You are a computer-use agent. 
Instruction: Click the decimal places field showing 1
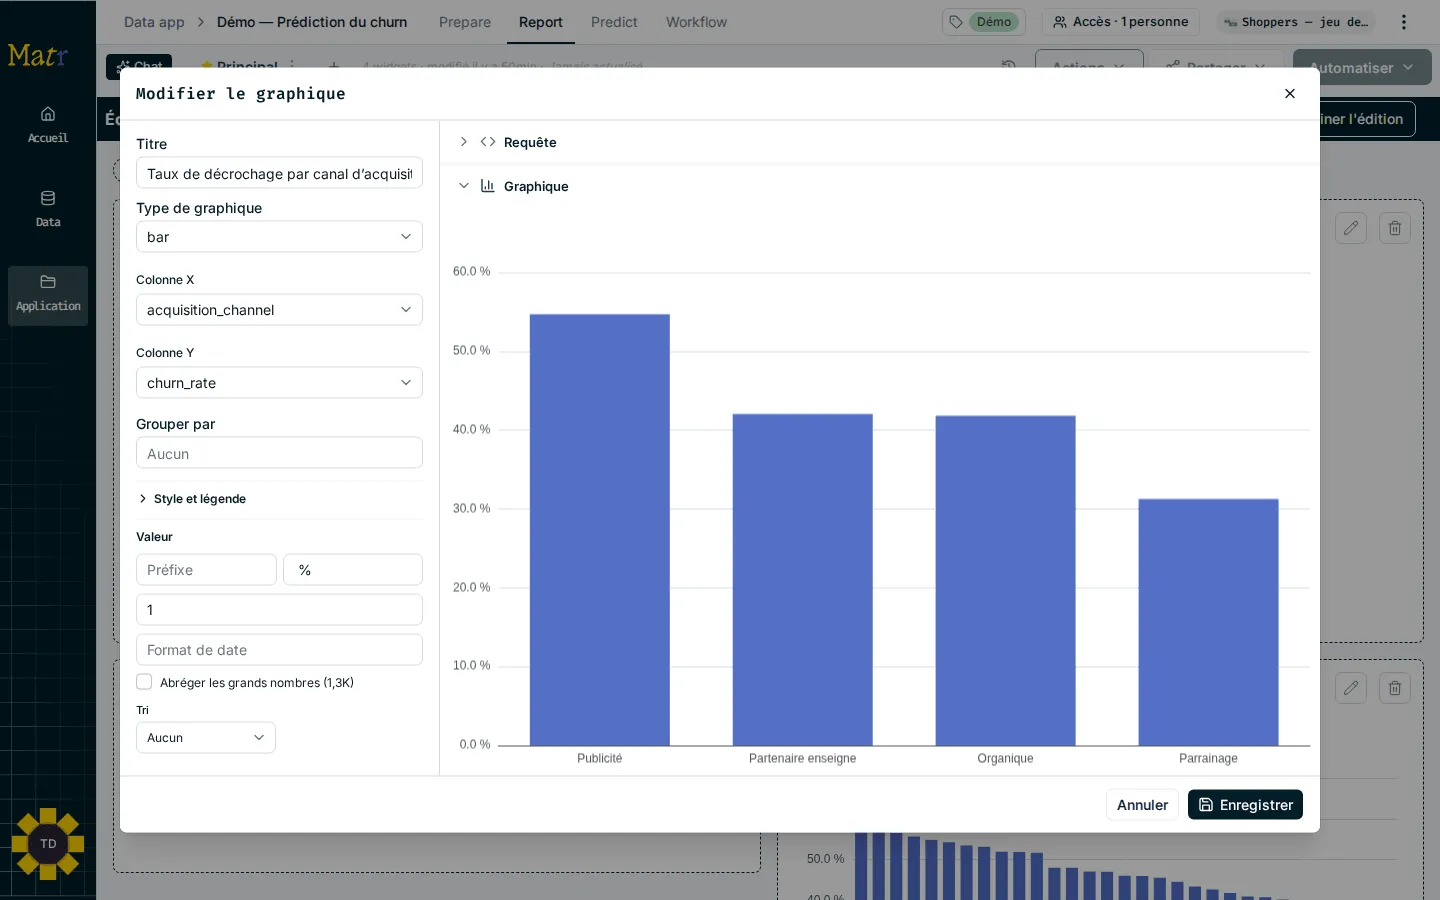279,610
